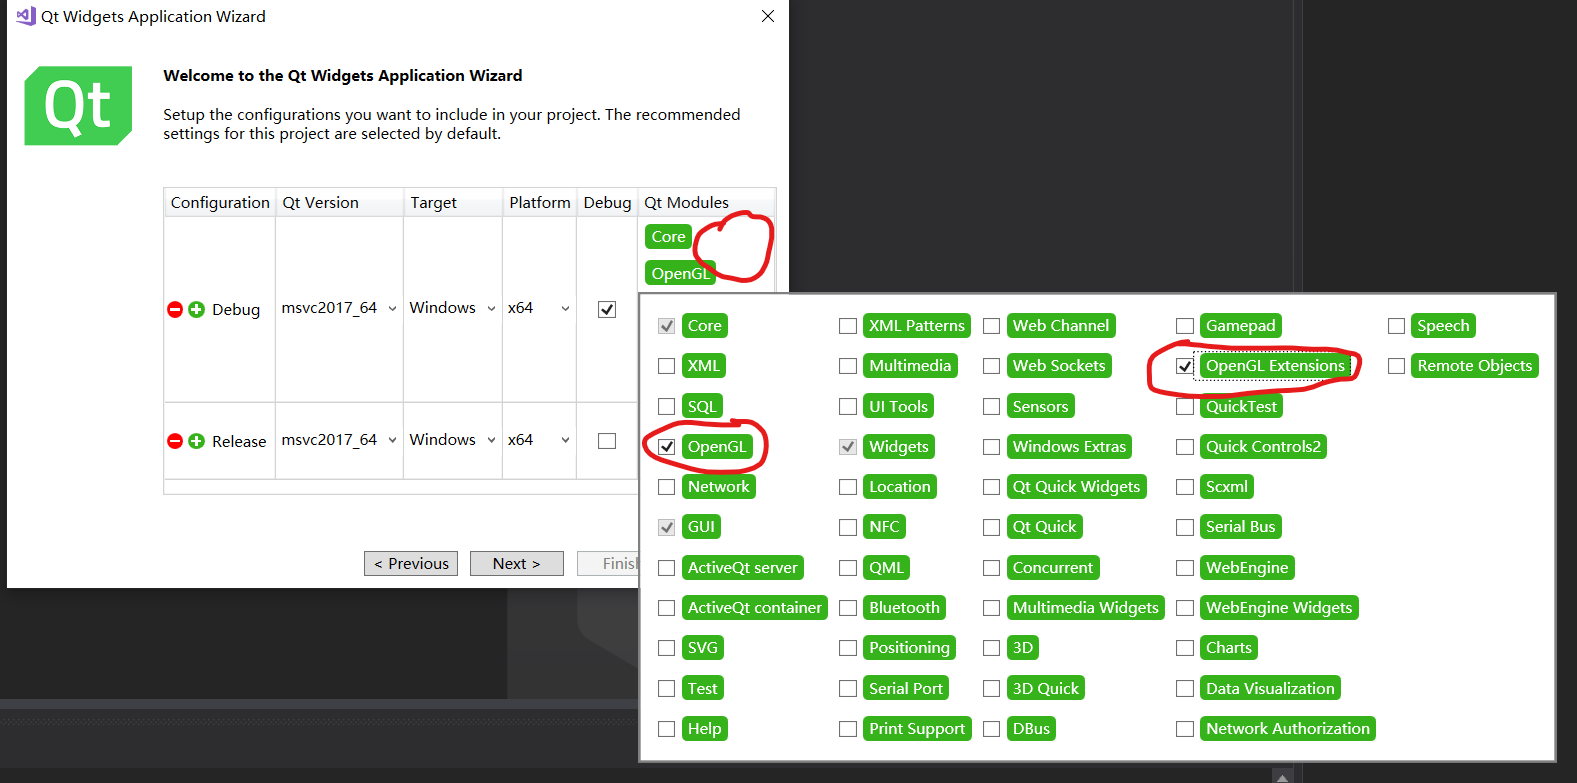Viewport: 1577px width, 783px height.
Task: Tick the ActiveQt container checkbox
Action: [667, 608]
